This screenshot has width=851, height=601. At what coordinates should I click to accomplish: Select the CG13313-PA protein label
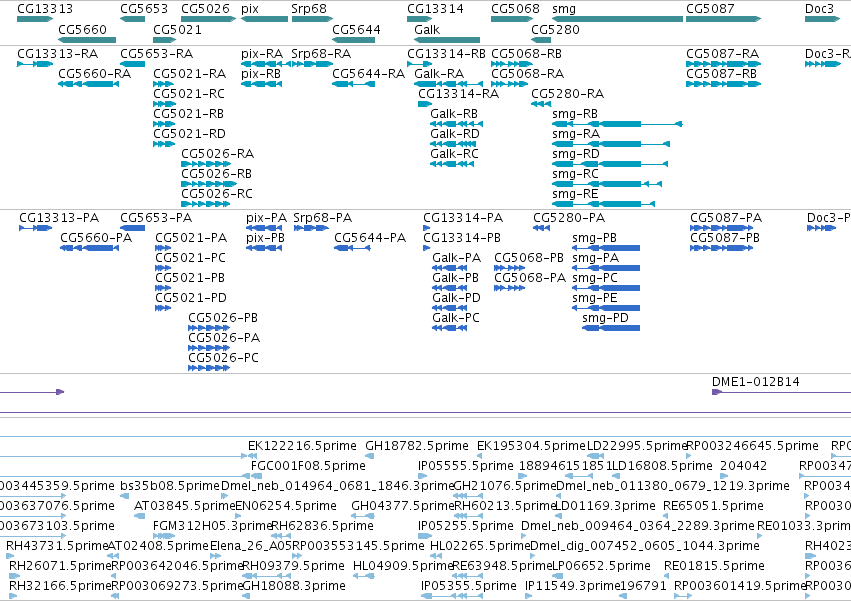(59, 218)
